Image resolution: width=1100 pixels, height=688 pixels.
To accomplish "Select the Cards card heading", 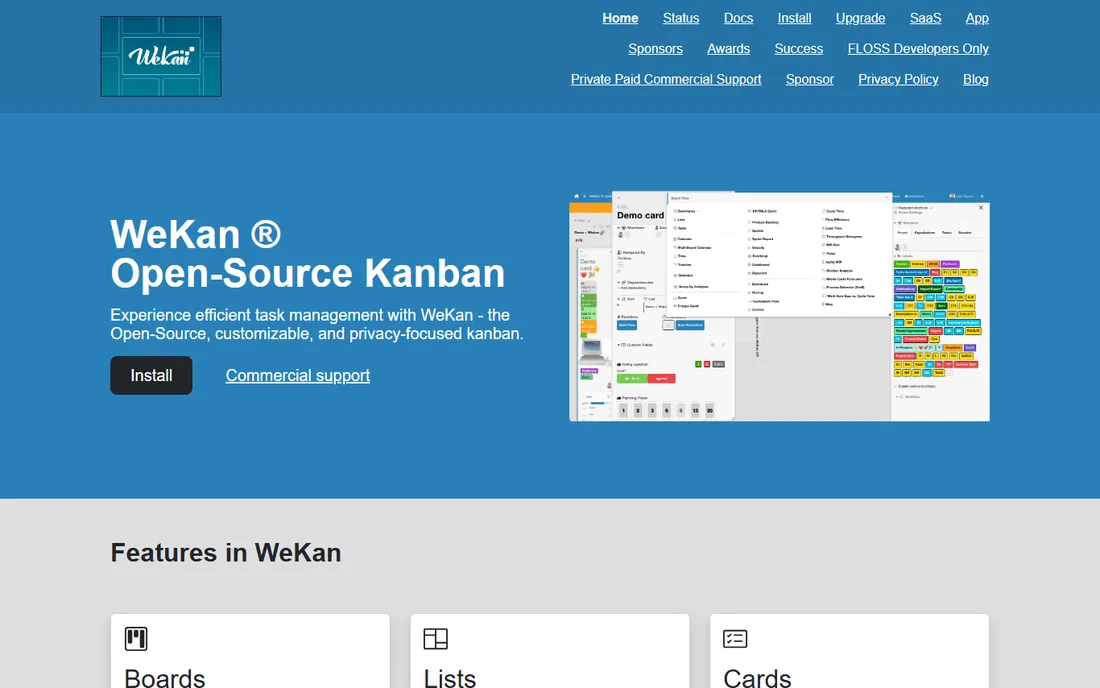I will [x=757, y=678].
